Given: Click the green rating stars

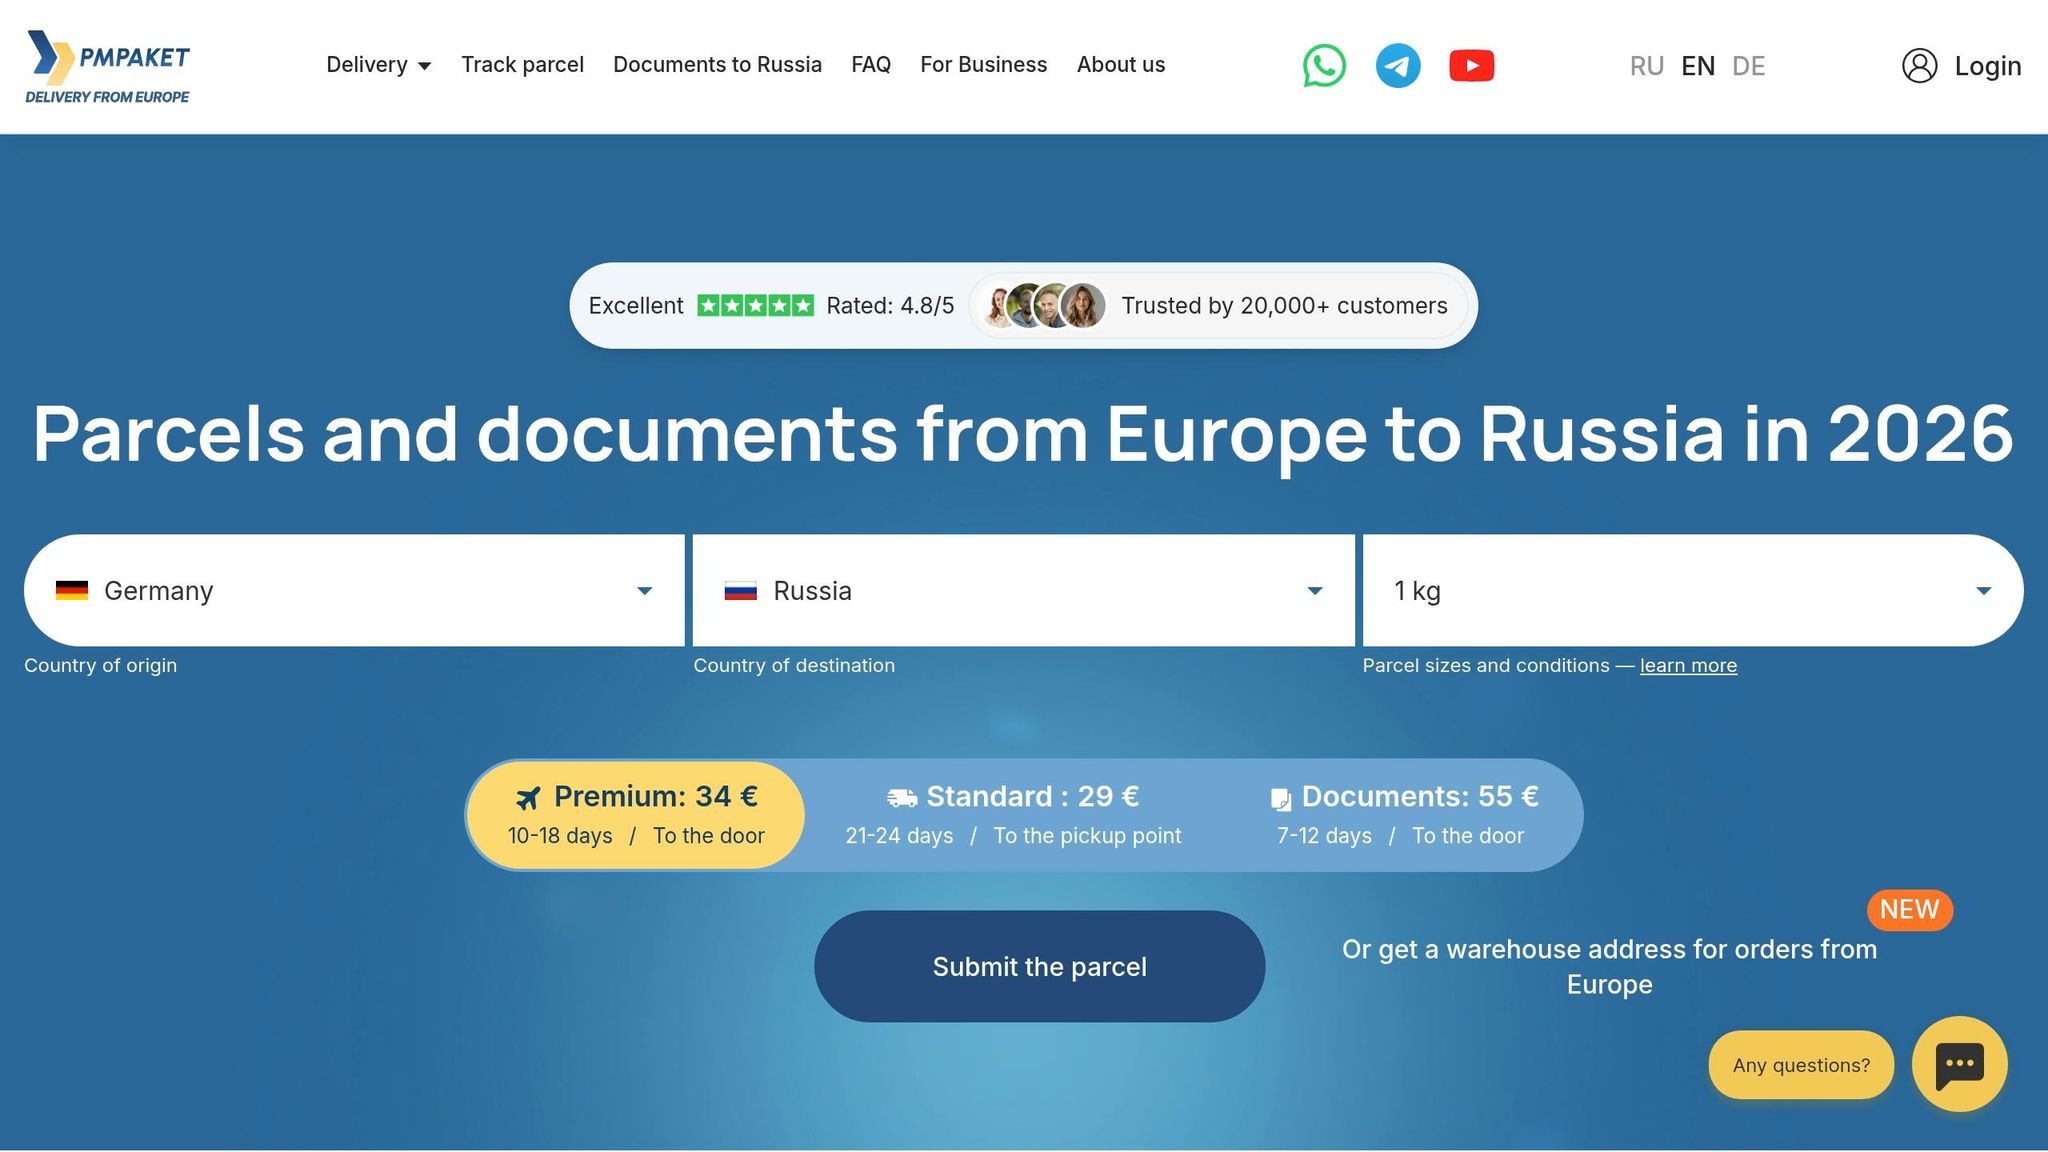Looking at the screenshot, I should pyautogui.click(x=755, y=306).
